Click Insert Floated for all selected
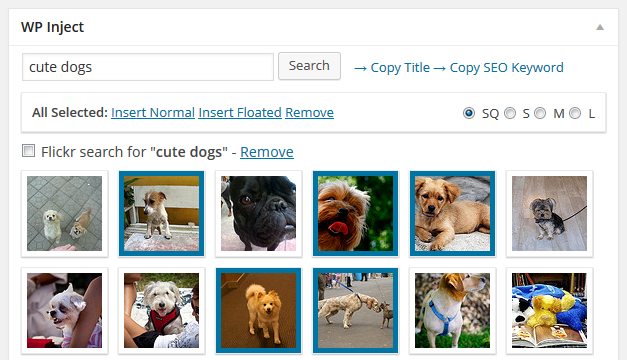The width and height of the screenshot is (627, 360). click(240, 113)
